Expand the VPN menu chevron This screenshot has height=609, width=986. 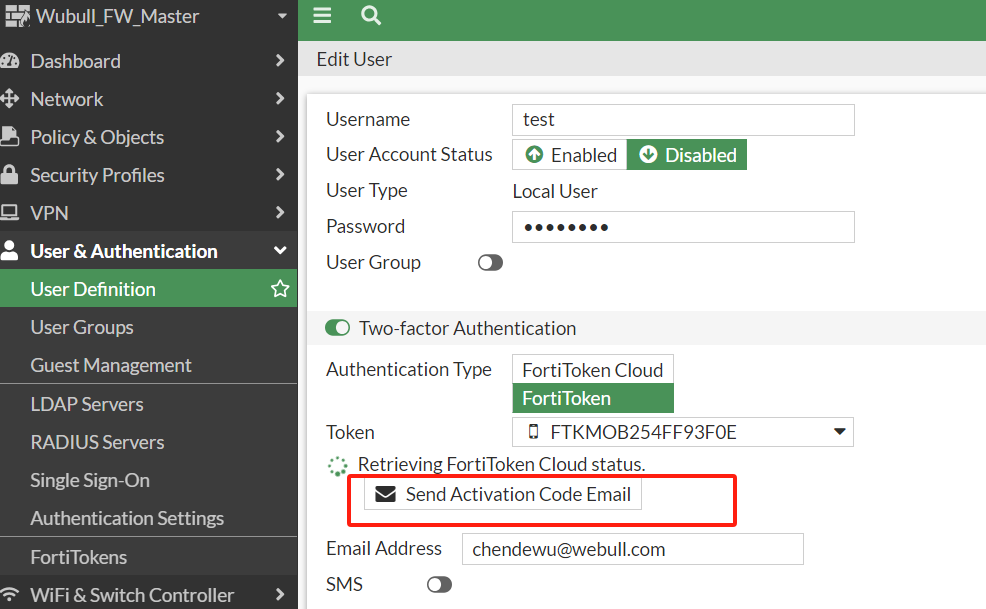280,213
